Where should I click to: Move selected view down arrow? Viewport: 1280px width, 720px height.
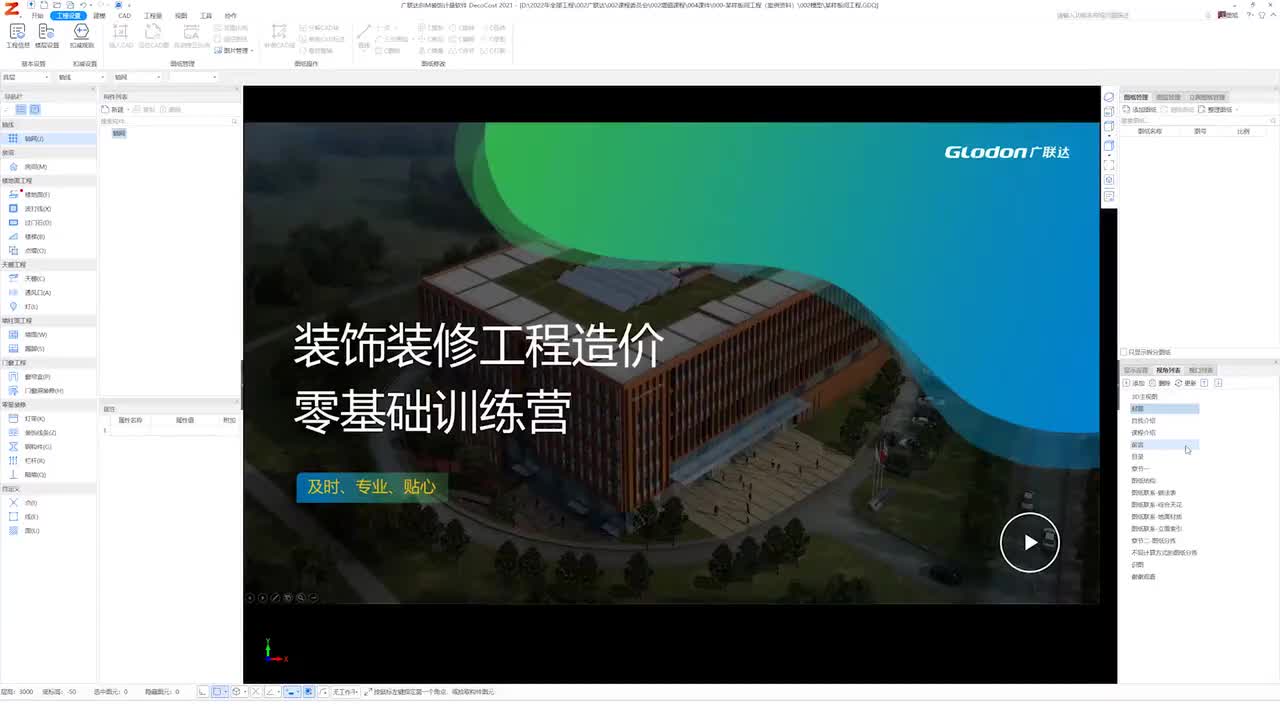point(1218,383)
